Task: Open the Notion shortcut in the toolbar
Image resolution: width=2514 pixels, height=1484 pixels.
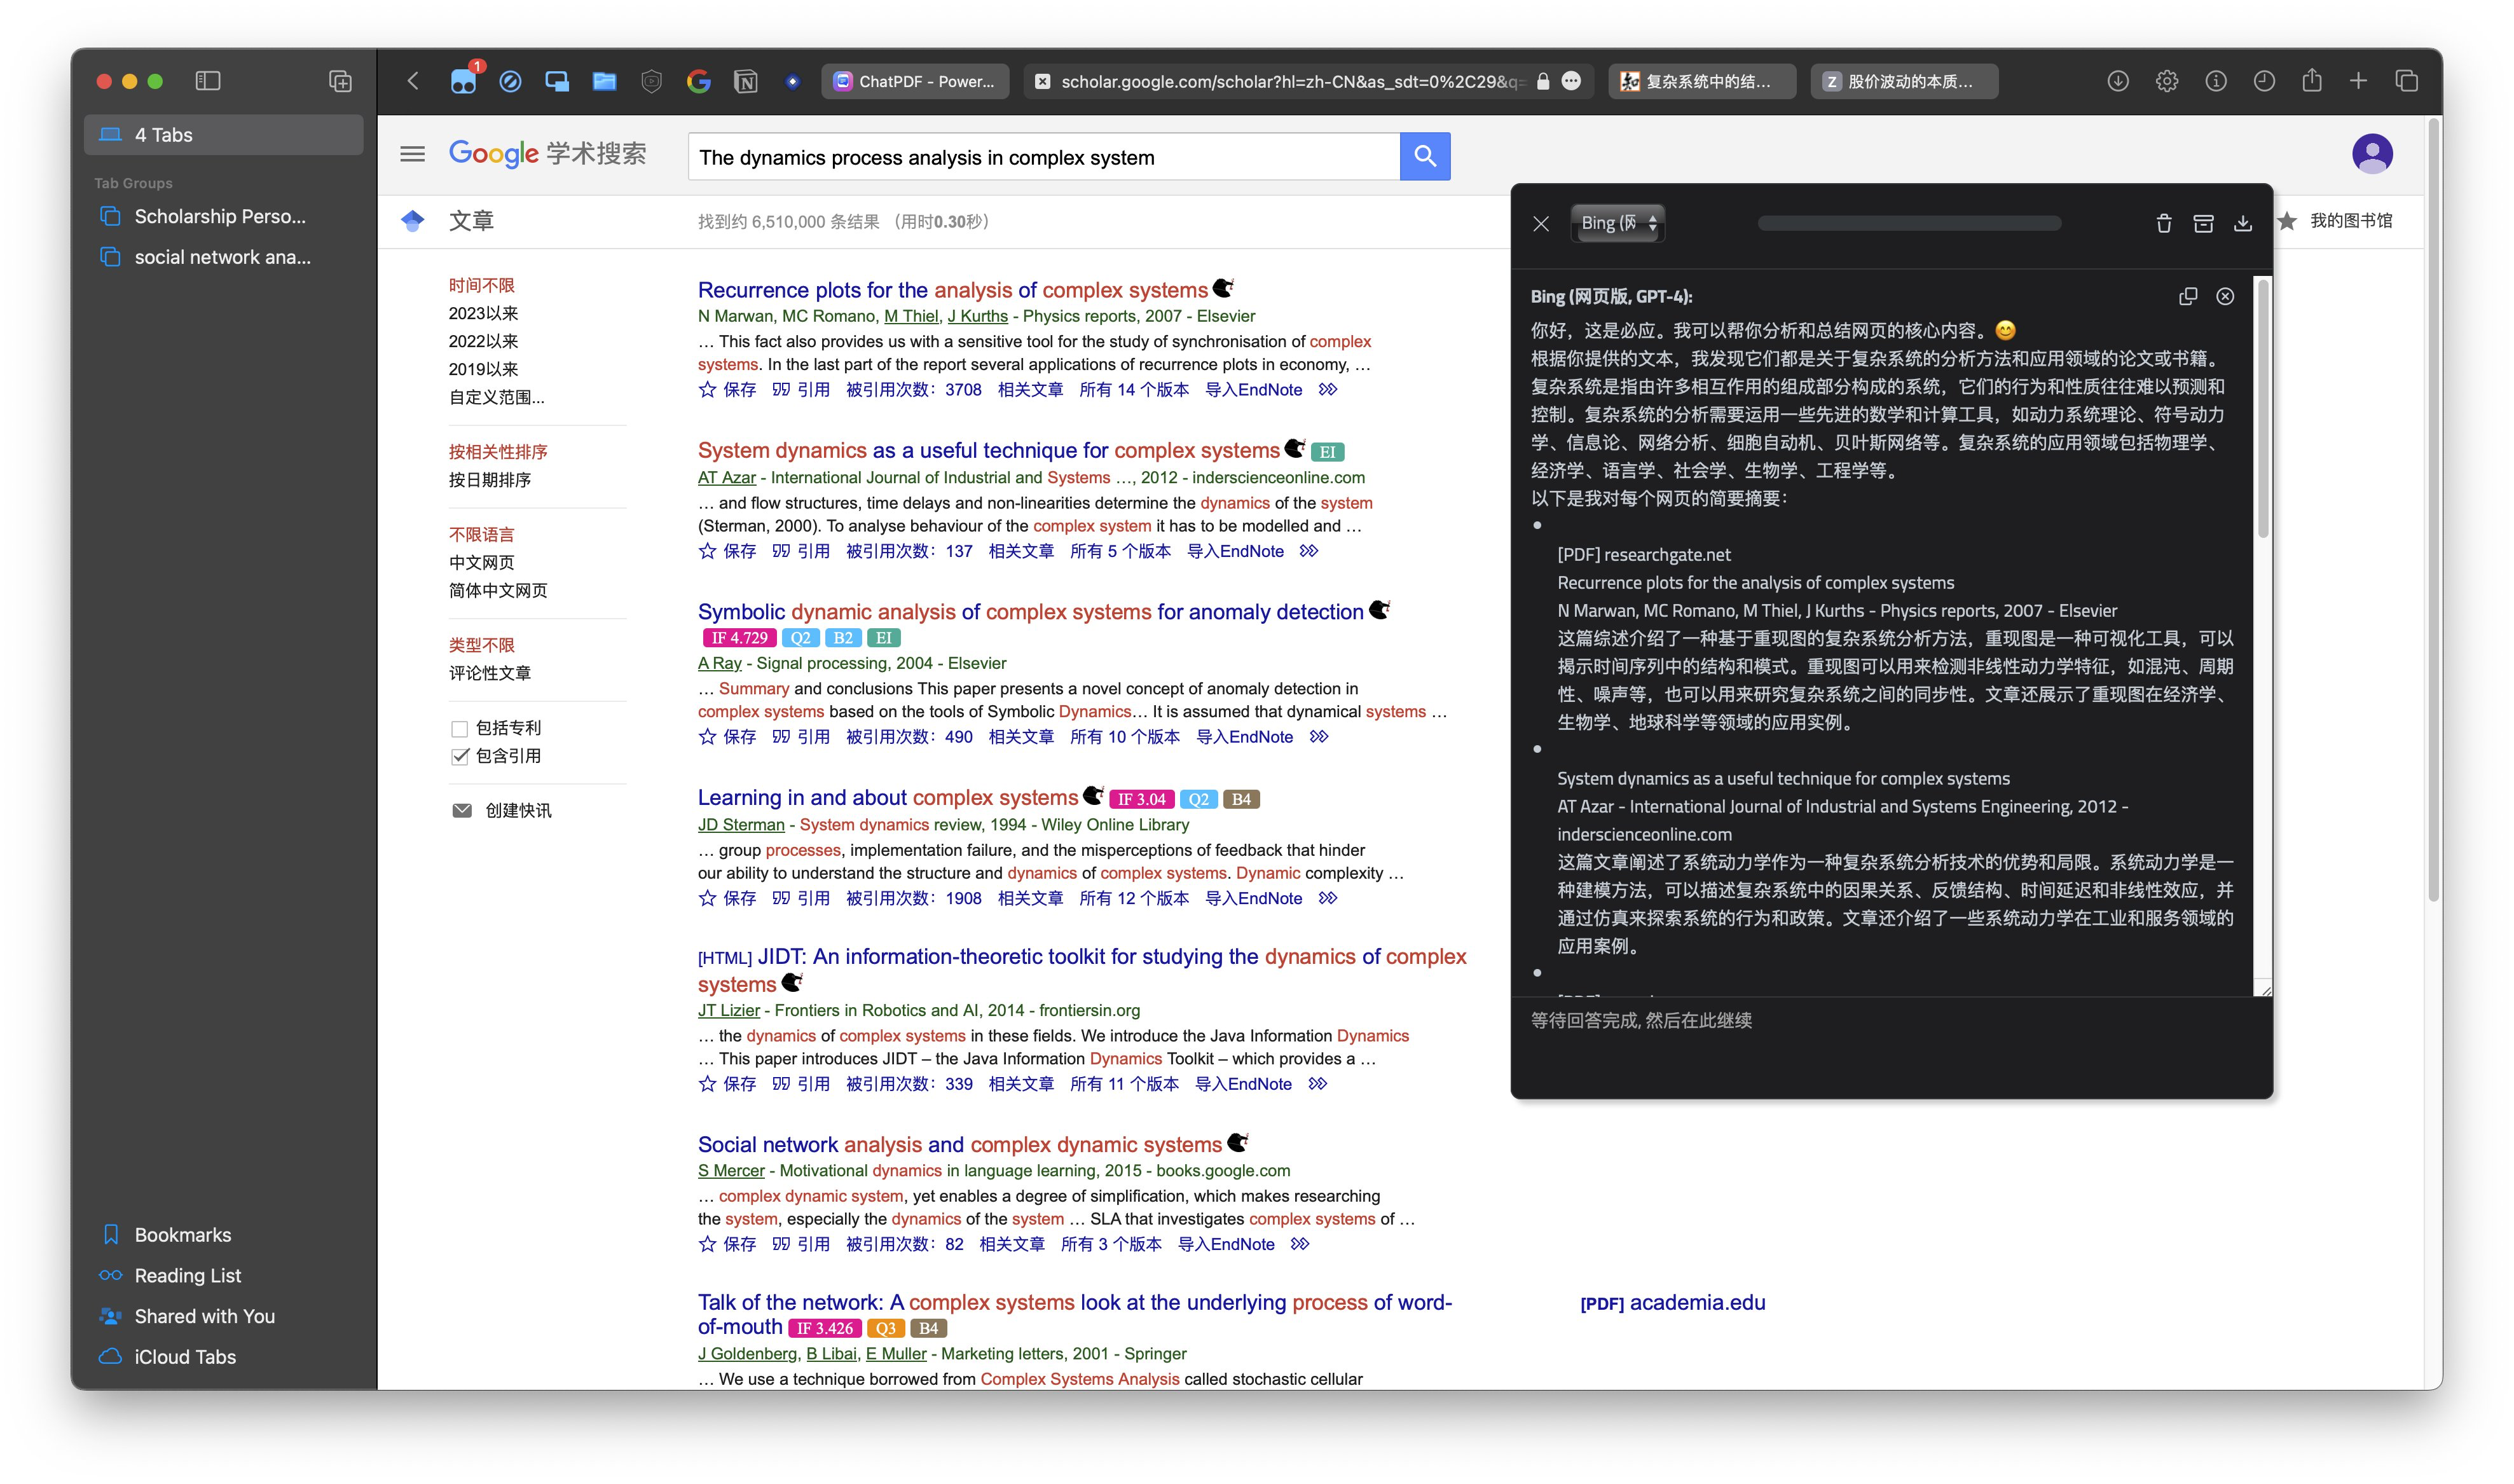Action: coord(745,81)
